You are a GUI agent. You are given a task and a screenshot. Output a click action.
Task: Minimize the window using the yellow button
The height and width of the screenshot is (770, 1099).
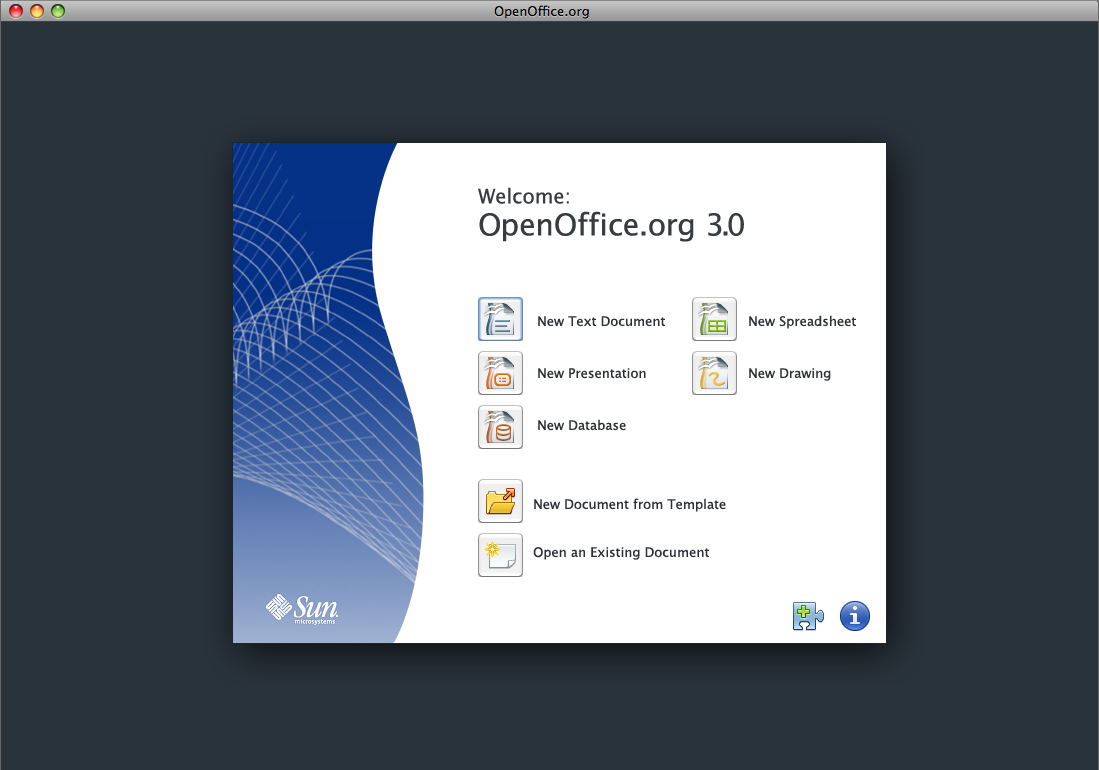click(37, 11)
